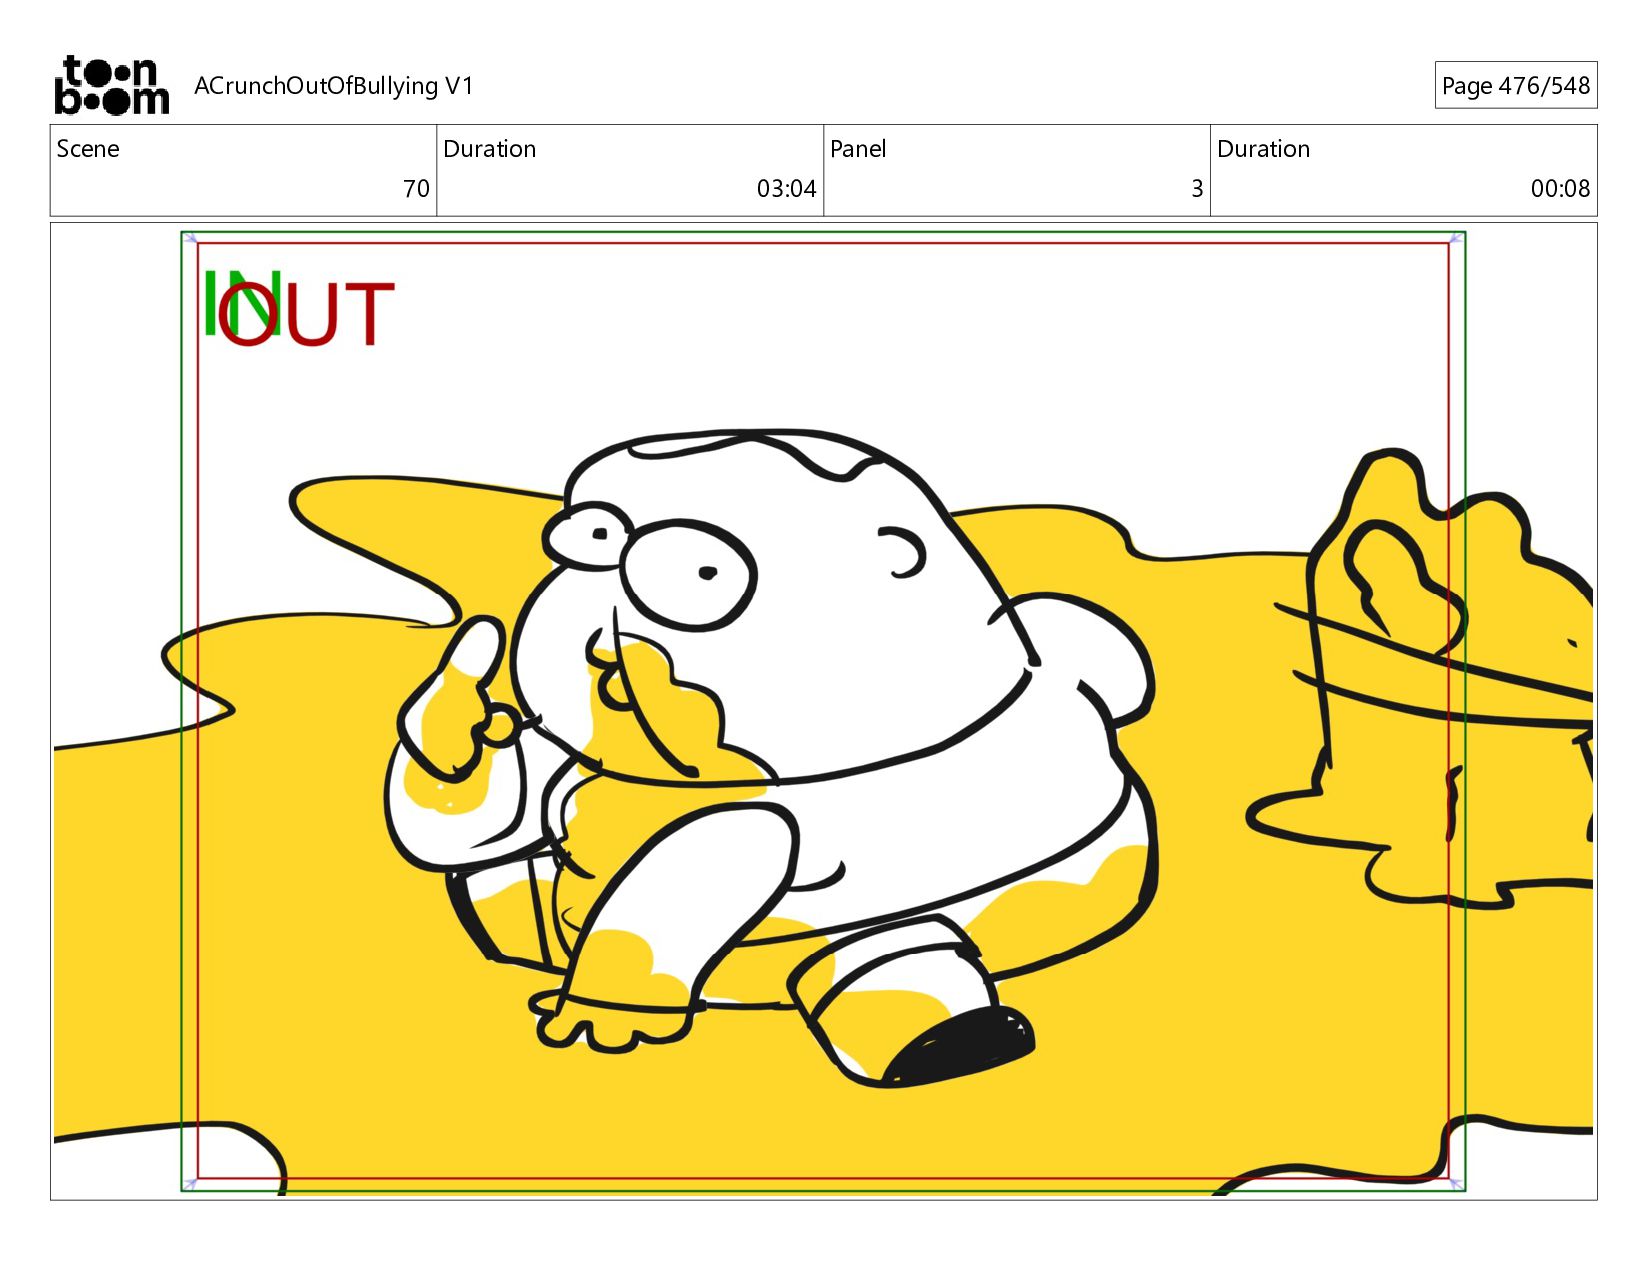1650x1275 pixels.
Task: Click the Toon Boom logo
Action: point(111,85)
